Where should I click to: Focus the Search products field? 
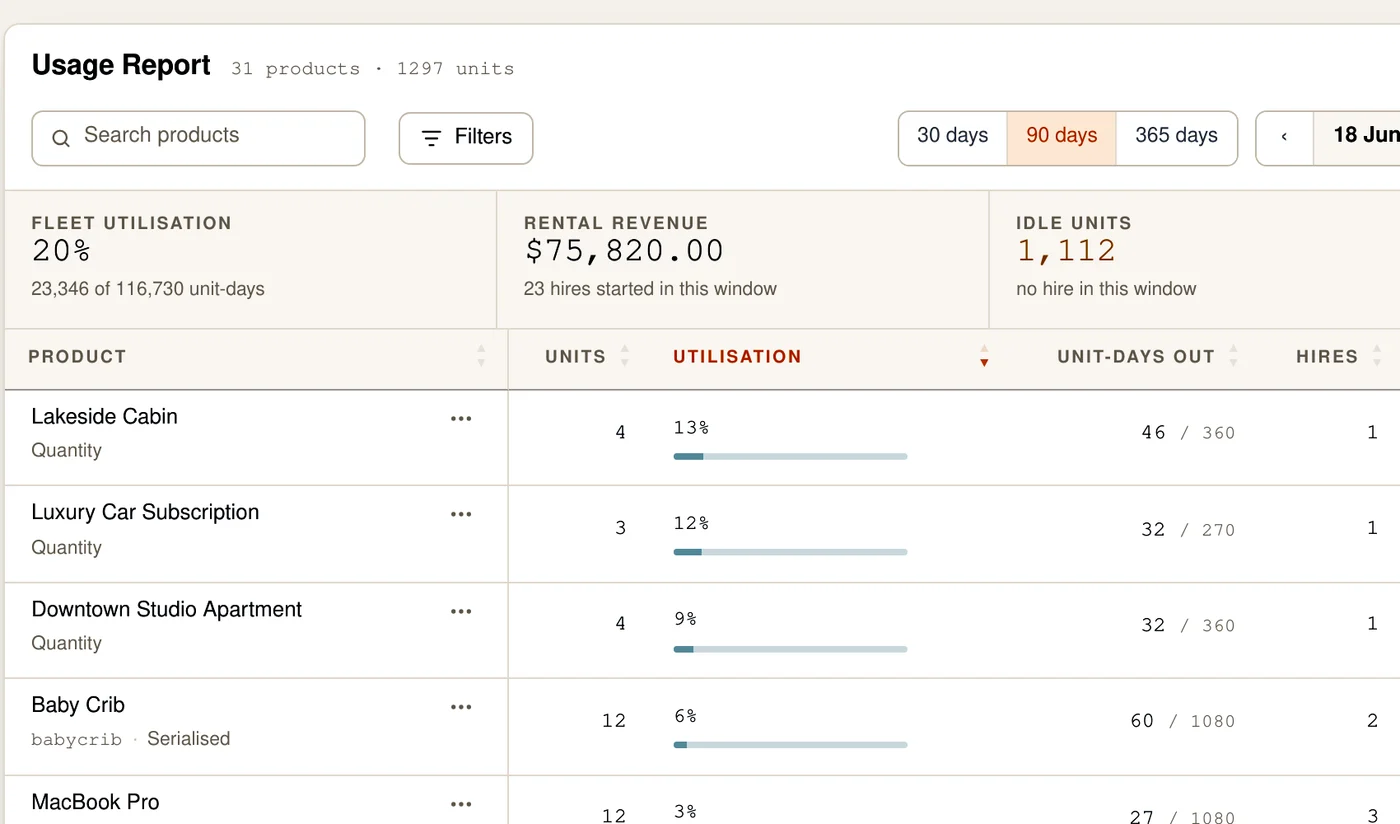pyautogui.click(x=198, y=138)
